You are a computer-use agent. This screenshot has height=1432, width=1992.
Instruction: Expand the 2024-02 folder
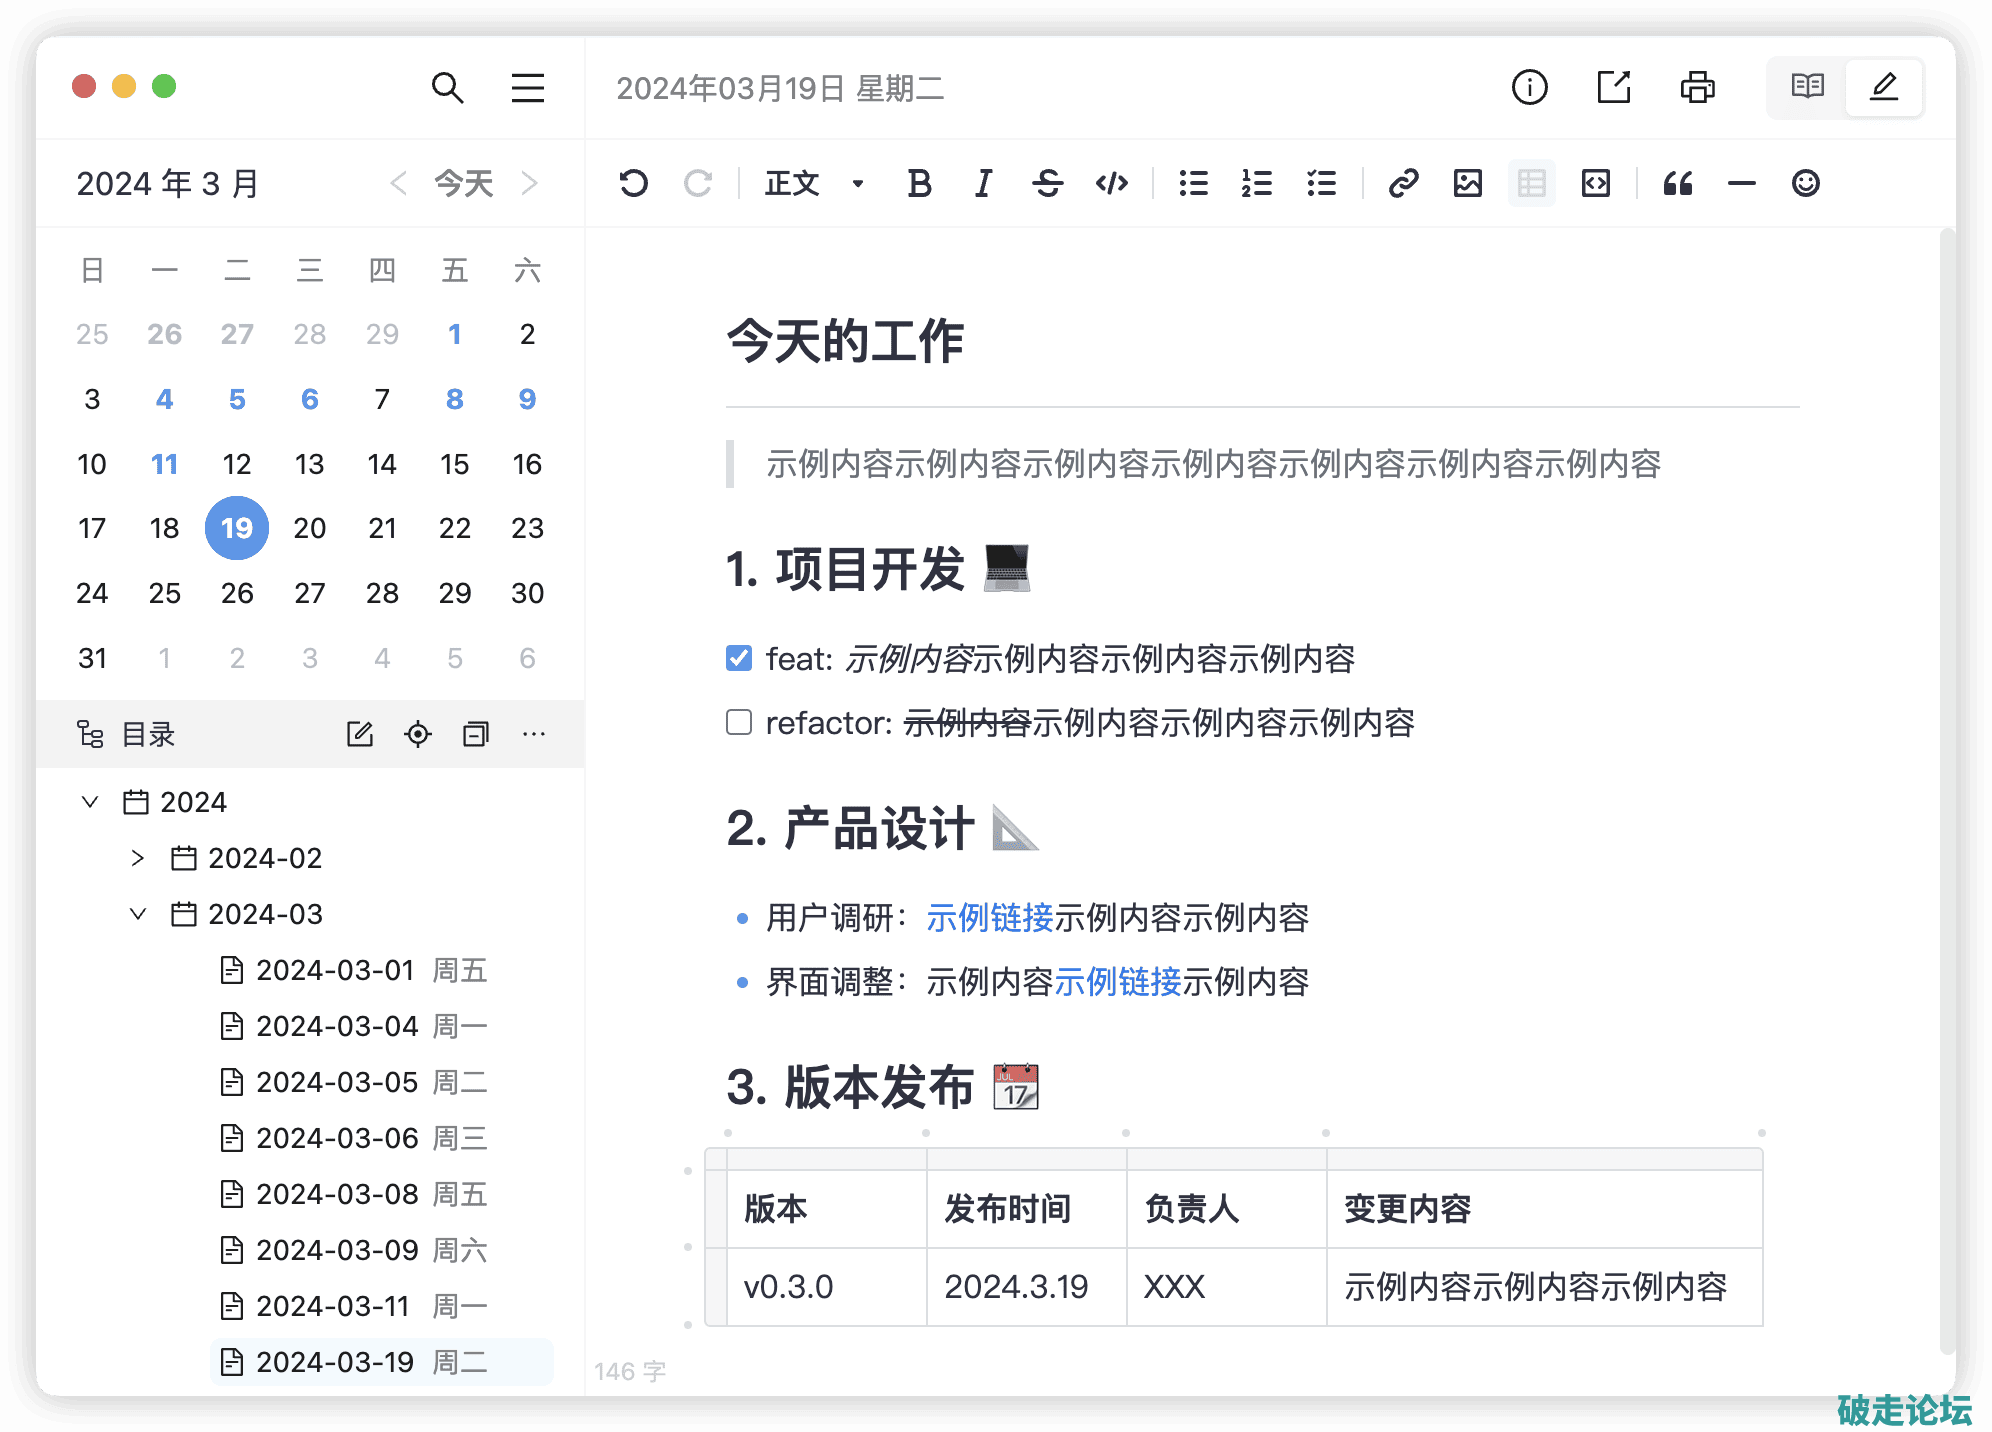click(x=138, y=858)
